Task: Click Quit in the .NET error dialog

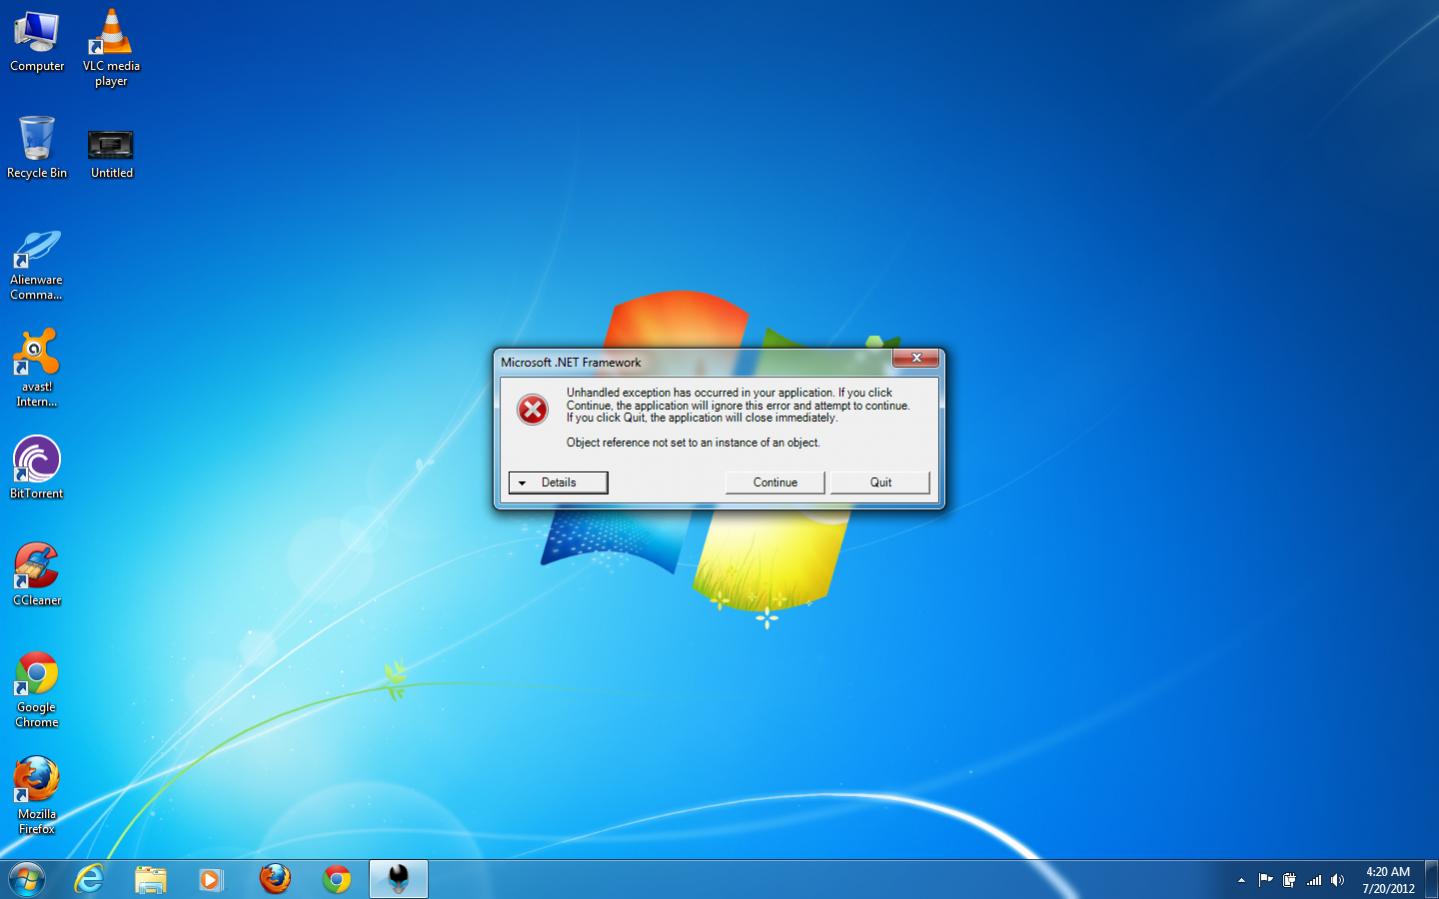Action: 880,482
